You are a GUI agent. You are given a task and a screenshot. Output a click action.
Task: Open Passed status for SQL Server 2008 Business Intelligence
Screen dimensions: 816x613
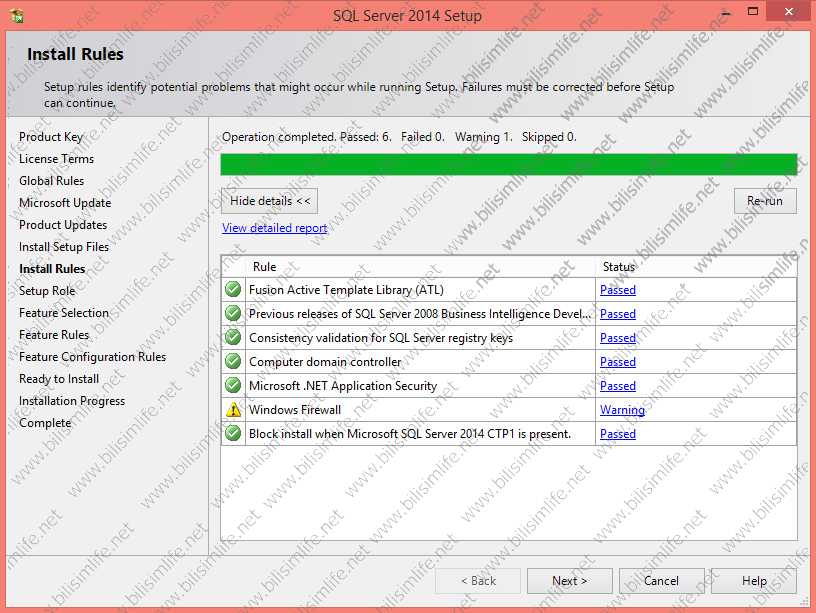click(x=618, y=314)
